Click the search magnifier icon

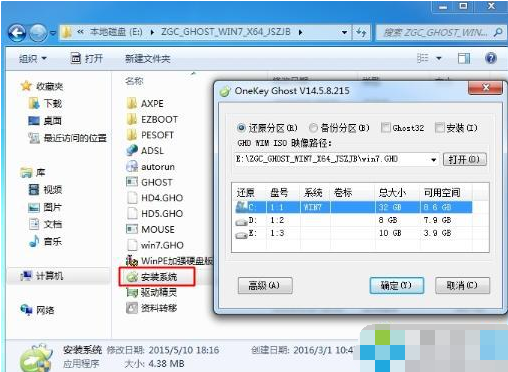pos(498,32)
